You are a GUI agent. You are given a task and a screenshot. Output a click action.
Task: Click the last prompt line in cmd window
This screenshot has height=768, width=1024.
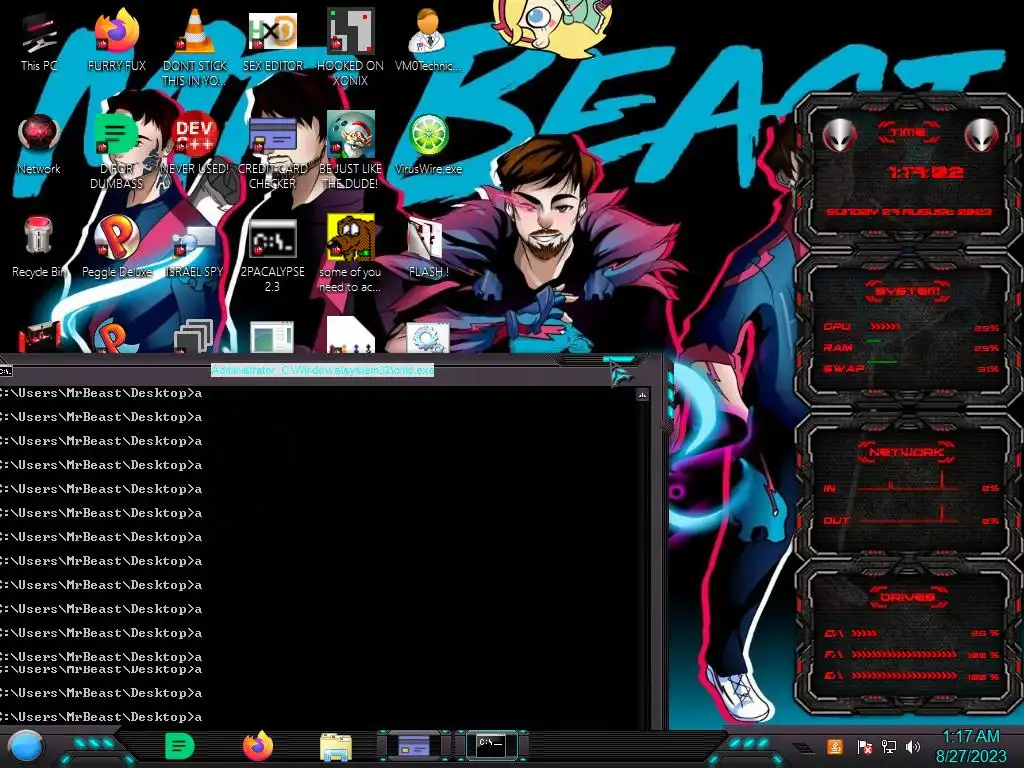click(101, 717)
